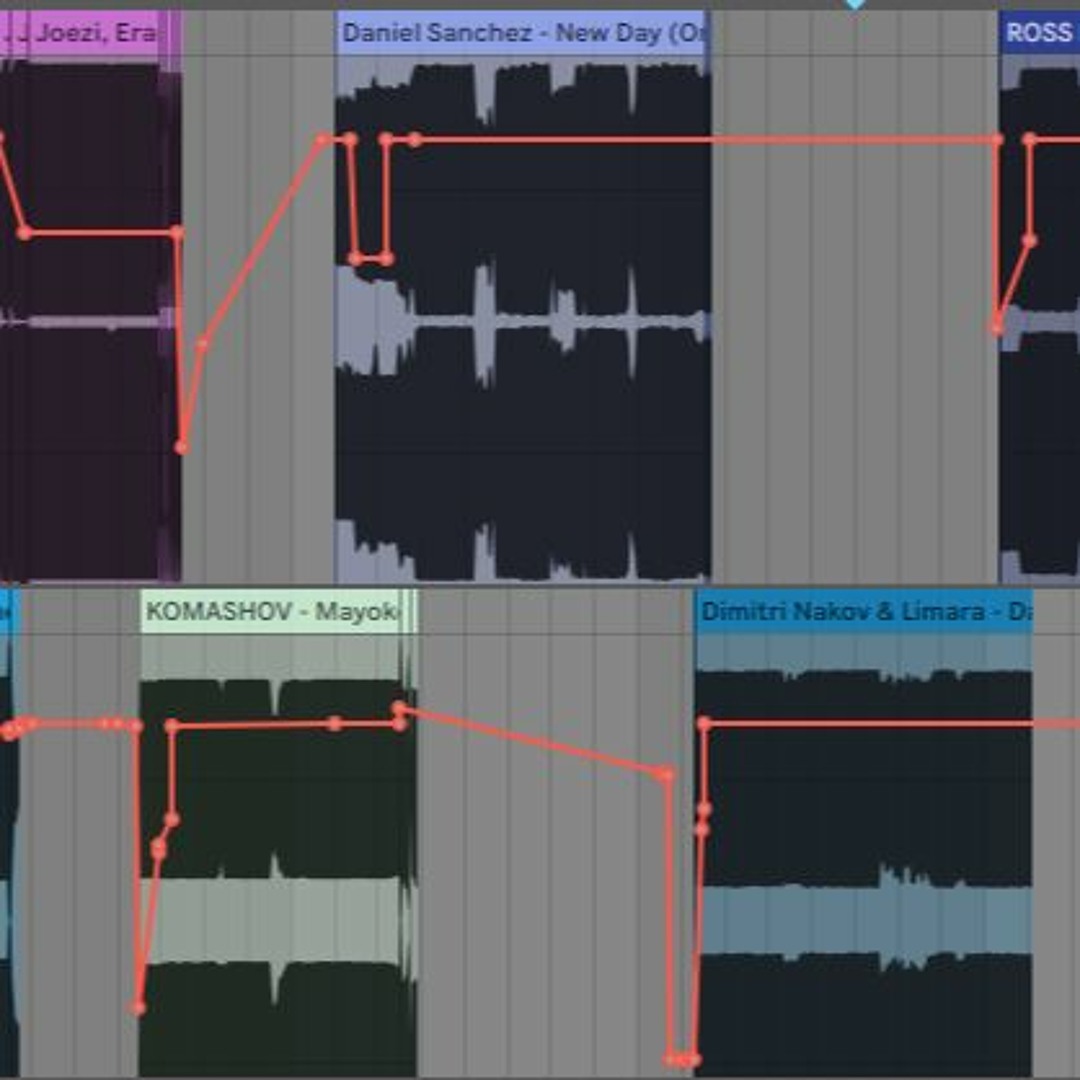
Task: Select the ROSS clip title bar
Action: [1039, 32]
